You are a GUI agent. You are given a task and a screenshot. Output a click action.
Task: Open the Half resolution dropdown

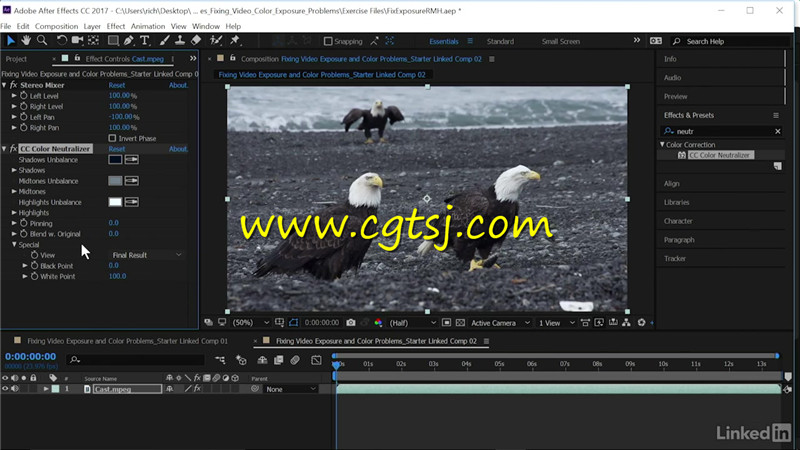coord(413,322)
